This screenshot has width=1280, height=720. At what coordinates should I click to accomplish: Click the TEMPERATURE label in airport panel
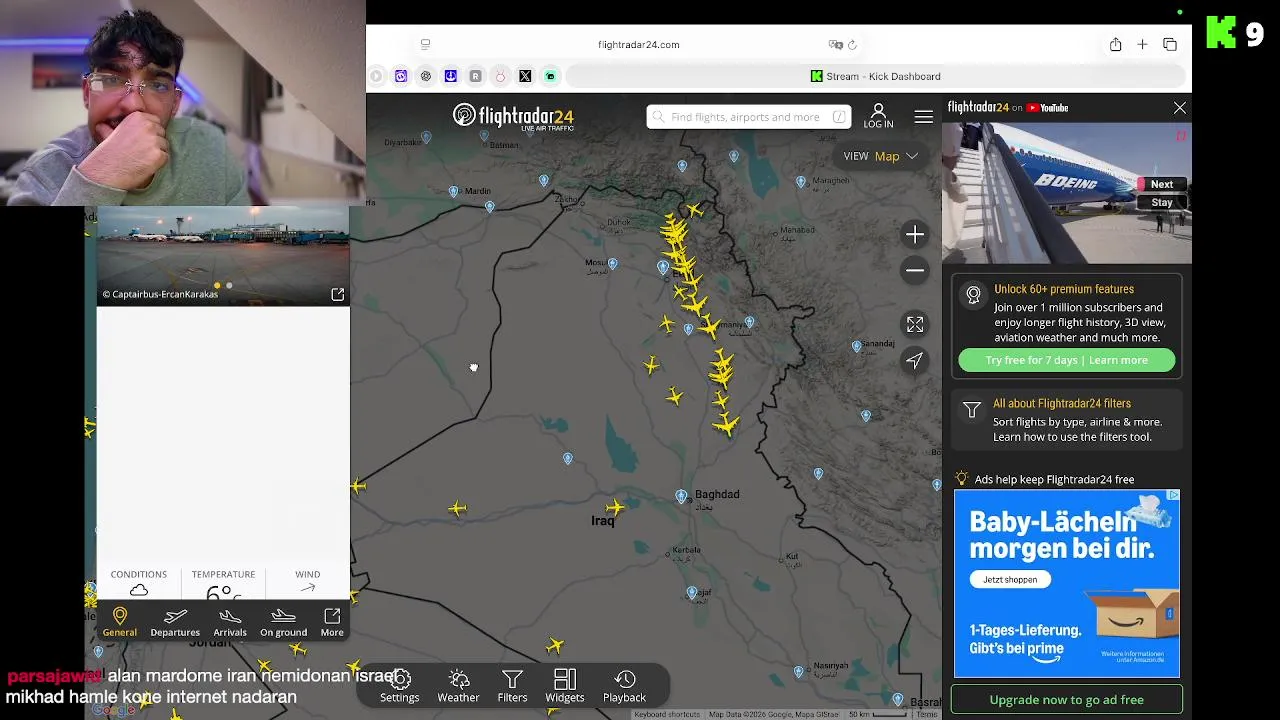pyautogui.click(x=223, y=574)
